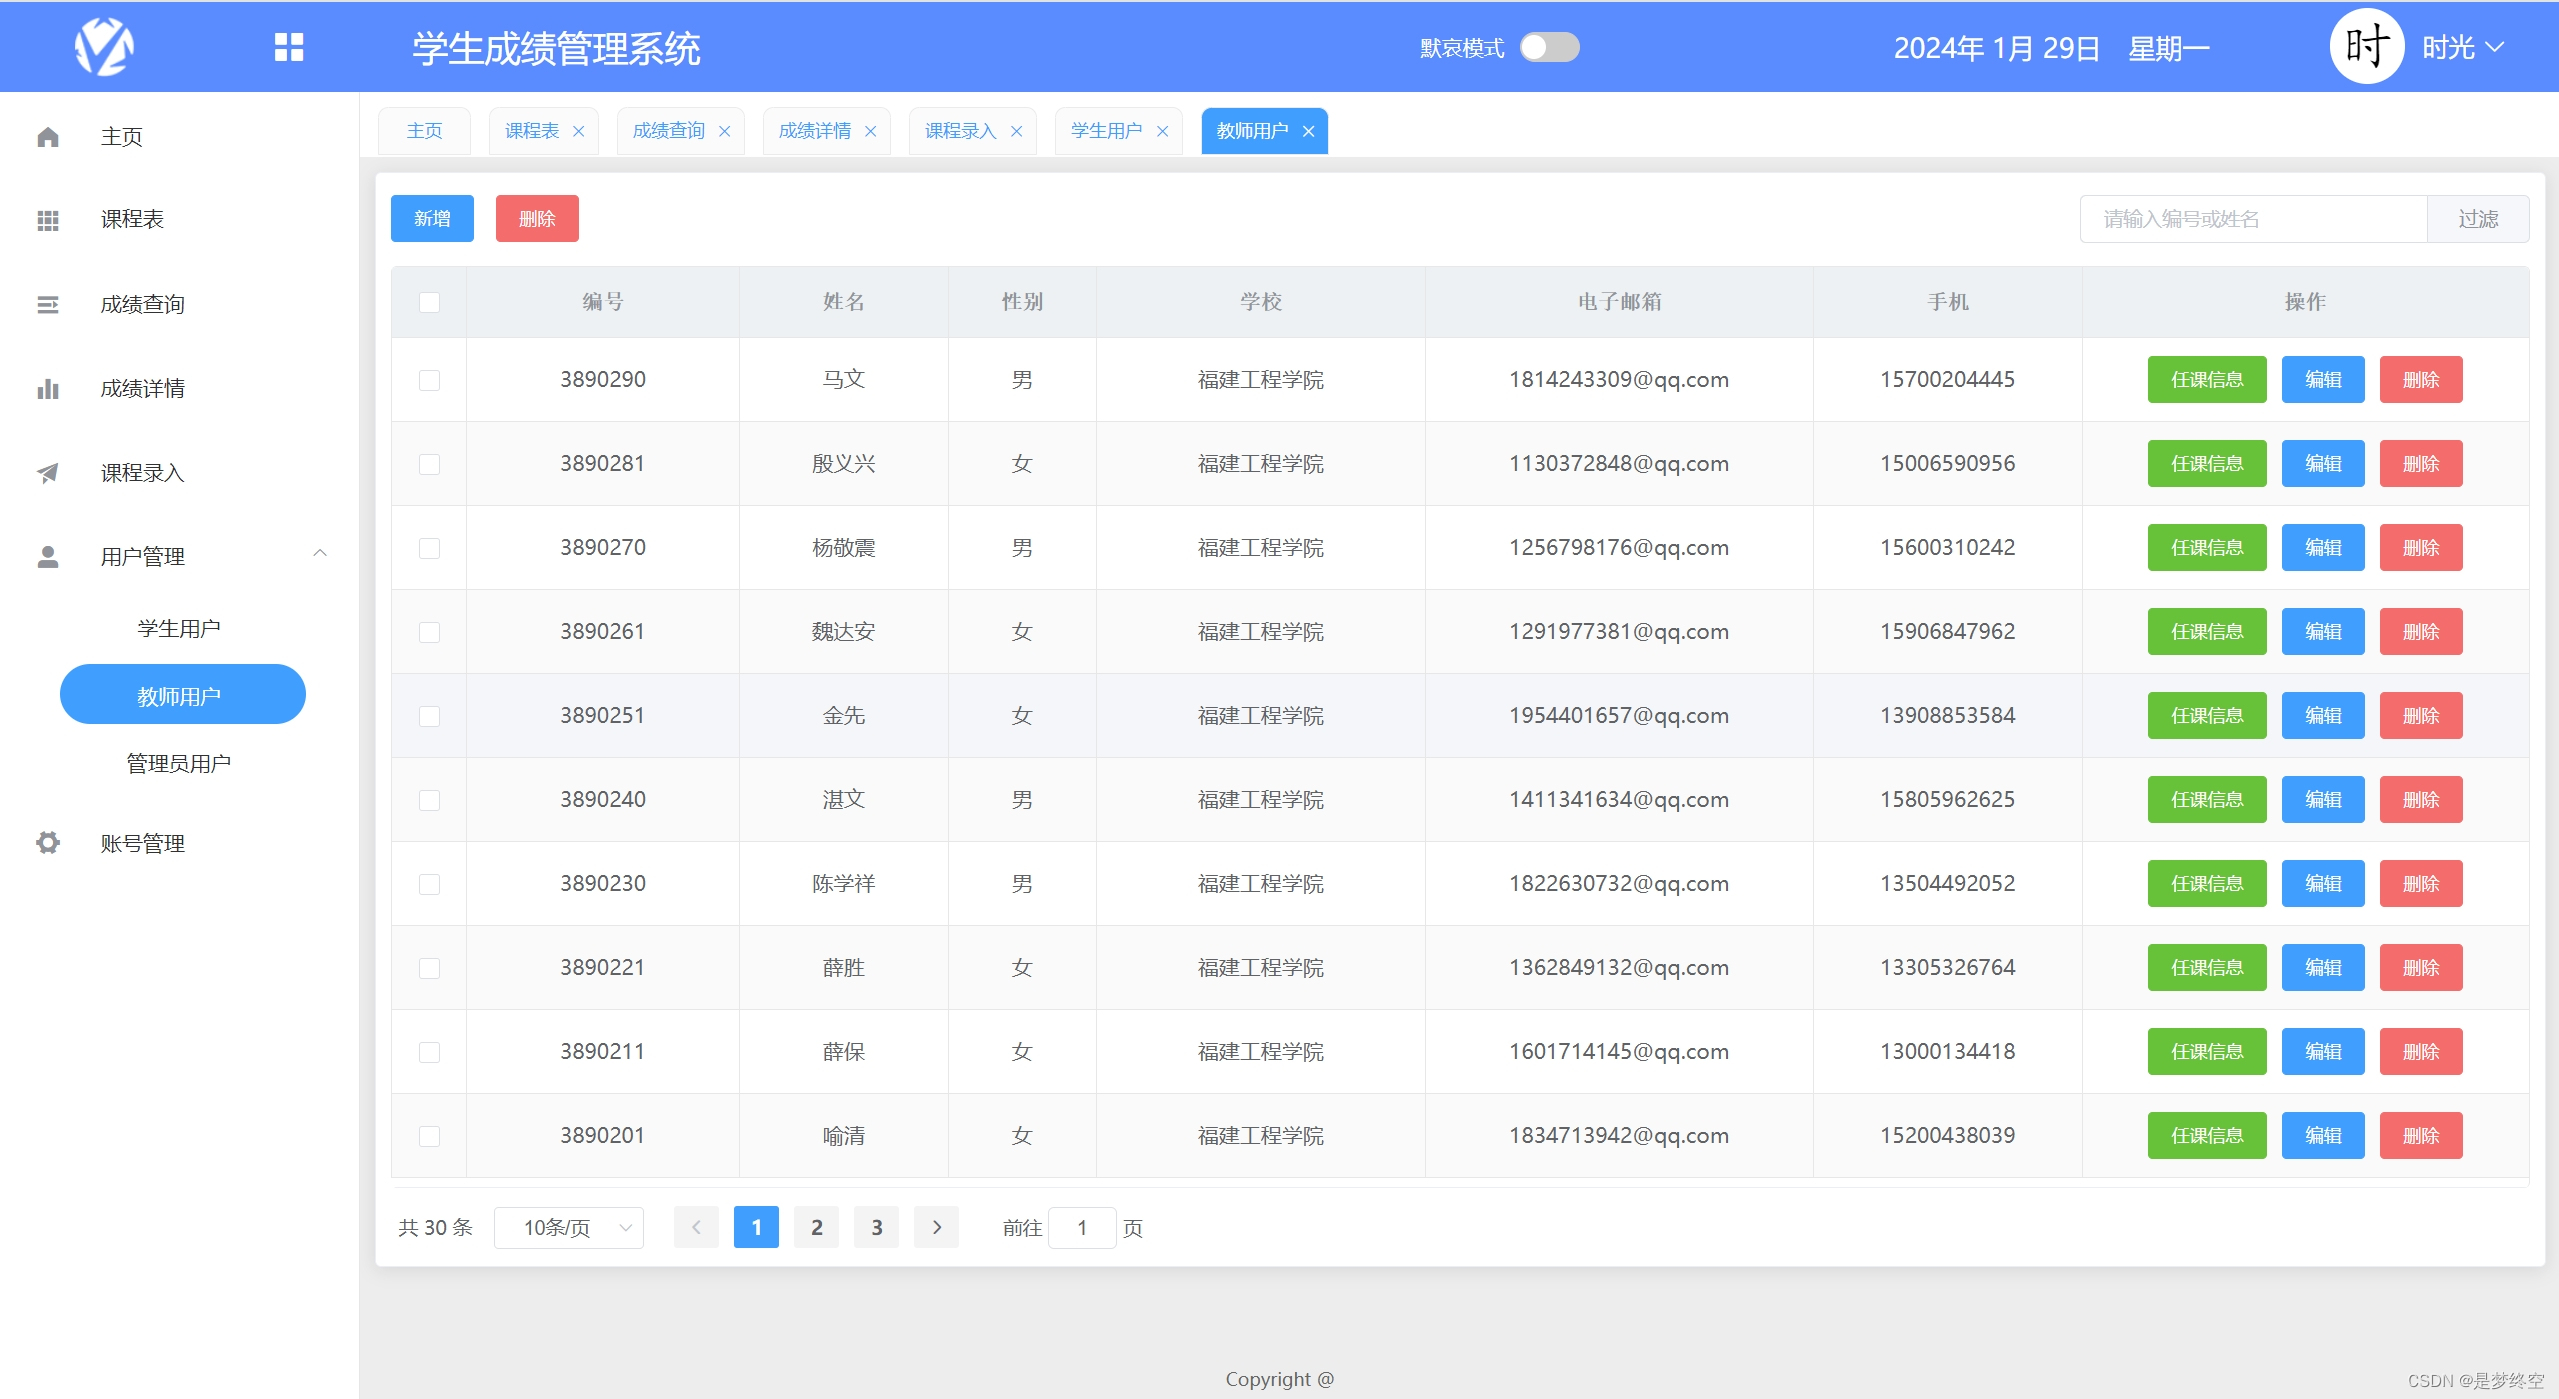Viewport: 2559px width, 1399px height.
Task: Open 账号管理 in sidebar
Action: (142, 843)
